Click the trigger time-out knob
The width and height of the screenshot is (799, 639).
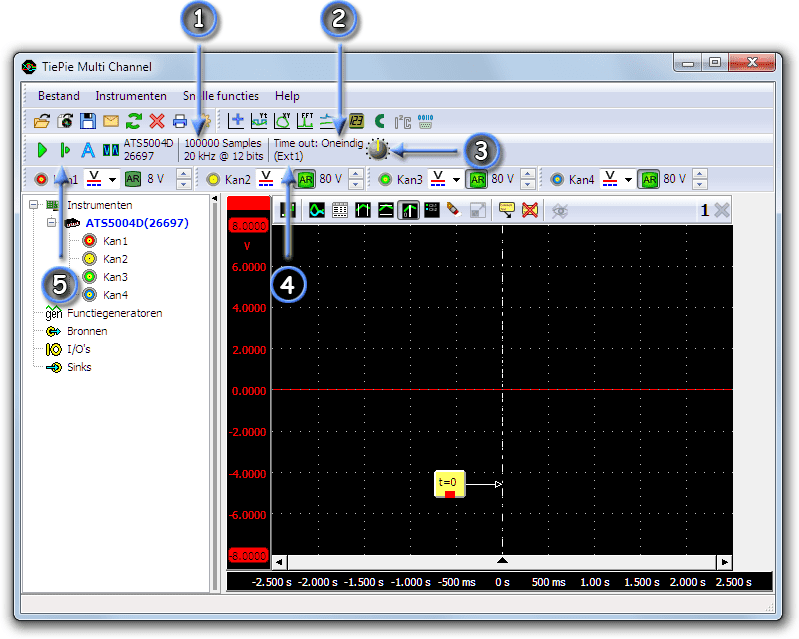point(378,149)
